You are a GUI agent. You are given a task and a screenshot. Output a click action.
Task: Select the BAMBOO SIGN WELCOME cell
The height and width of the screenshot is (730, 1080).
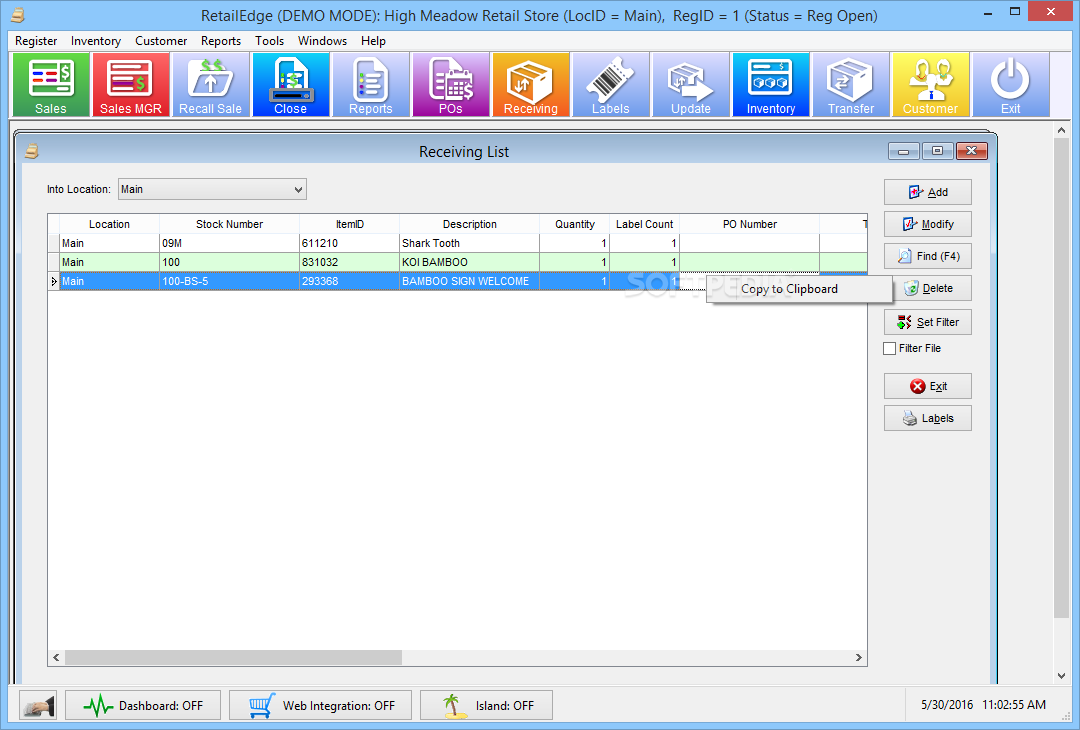pyautogui.click(x=469, y=281)
